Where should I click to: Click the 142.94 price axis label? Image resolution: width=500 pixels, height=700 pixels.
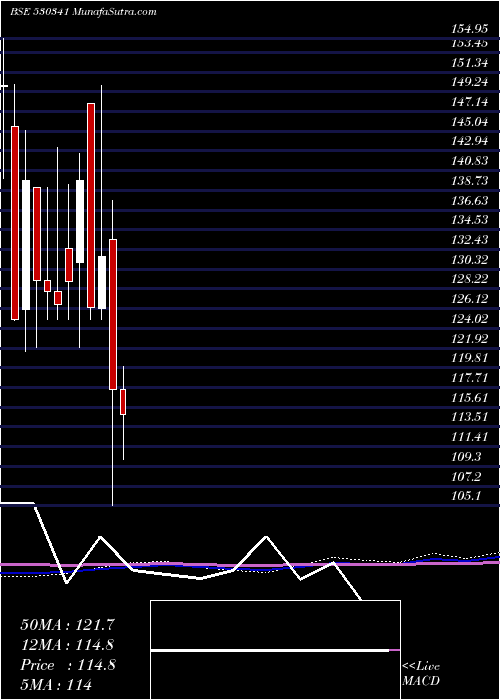click(470, 141)
